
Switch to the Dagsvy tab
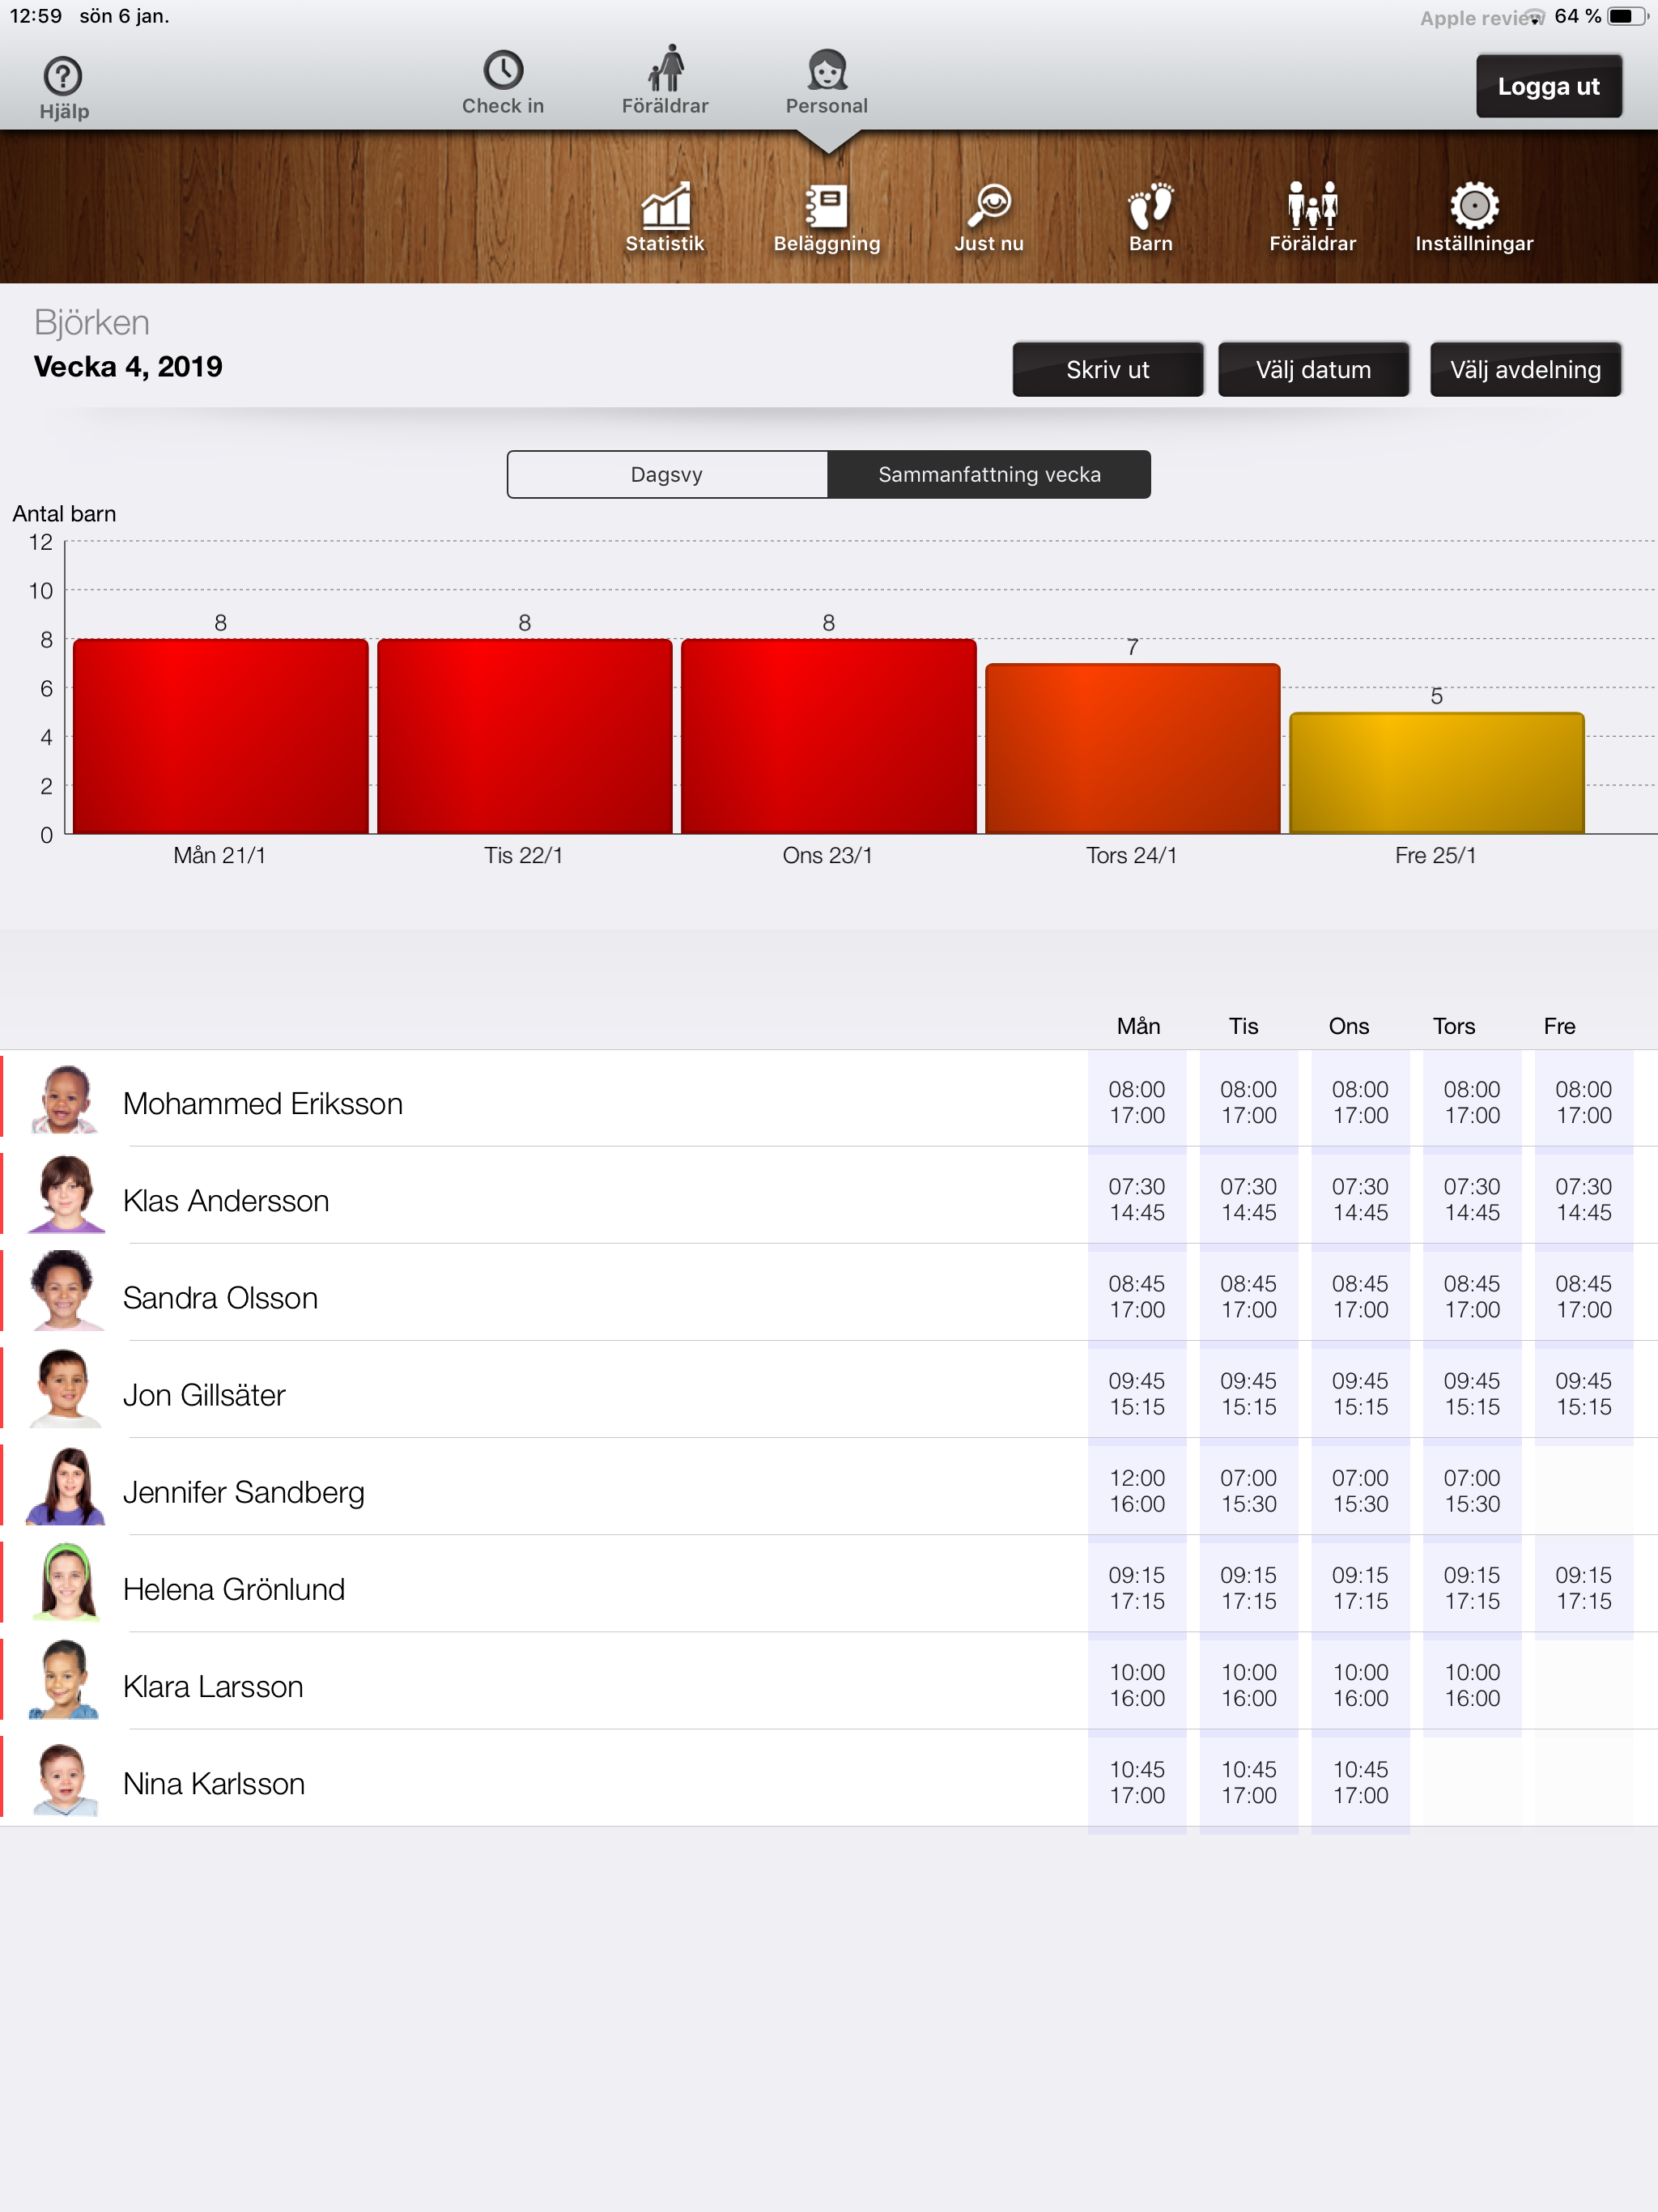(x=667, y=474)
